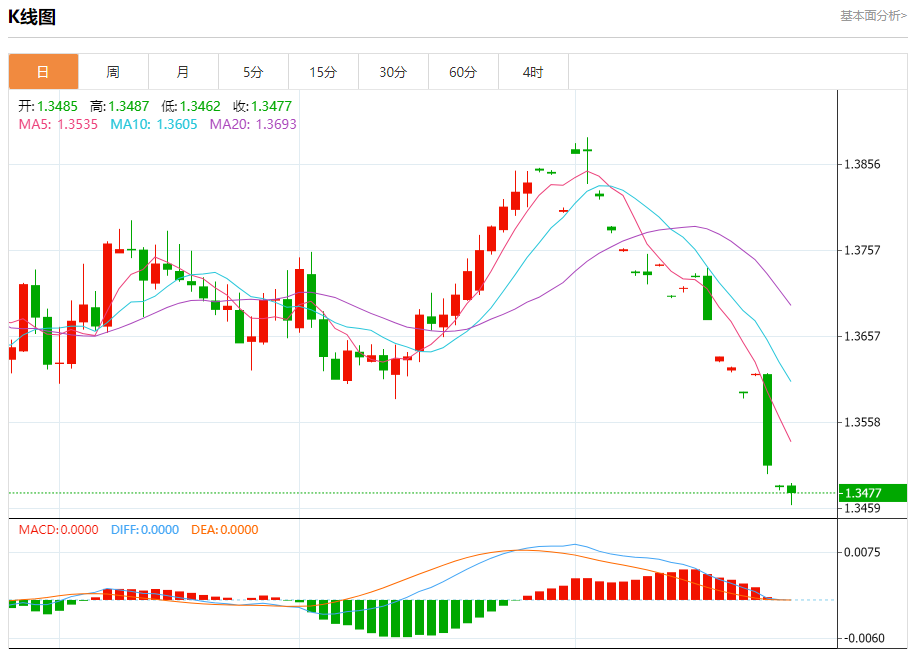
Task: Select the 日 daily chart tab
Action: (x=43, y=72)
